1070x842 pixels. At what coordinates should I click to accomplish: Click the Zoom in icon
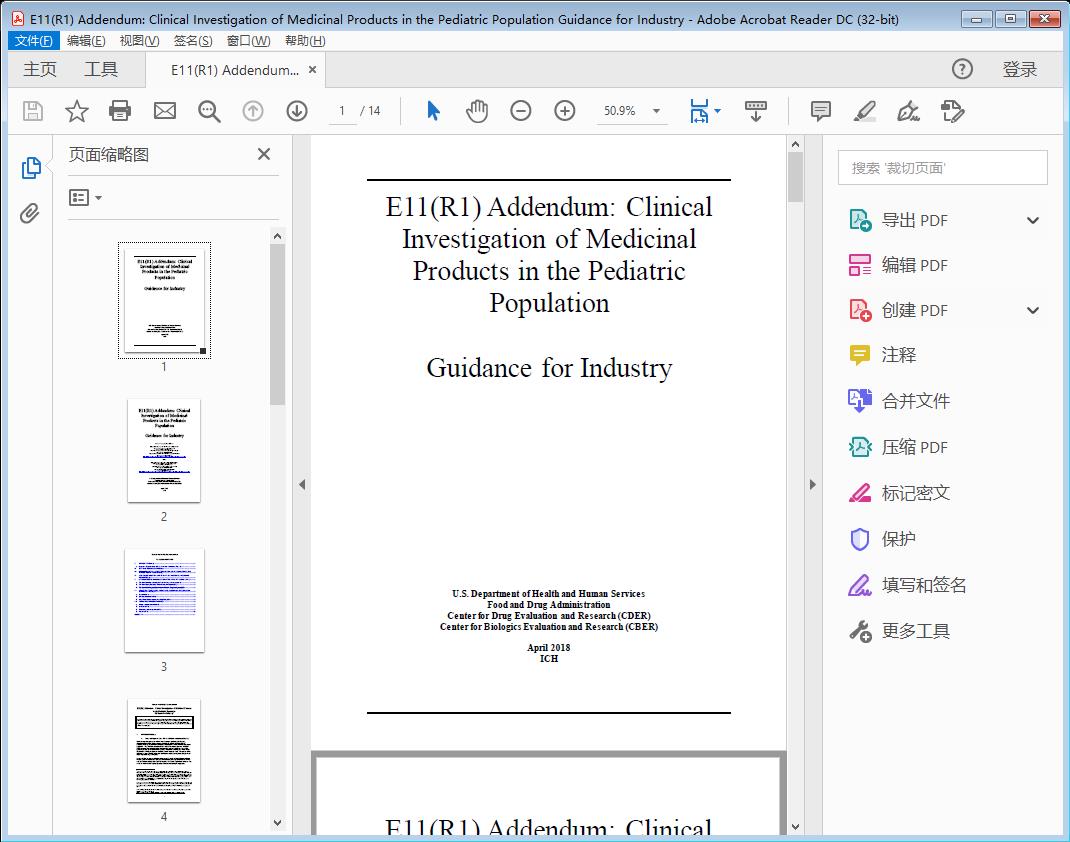point(565,111)
